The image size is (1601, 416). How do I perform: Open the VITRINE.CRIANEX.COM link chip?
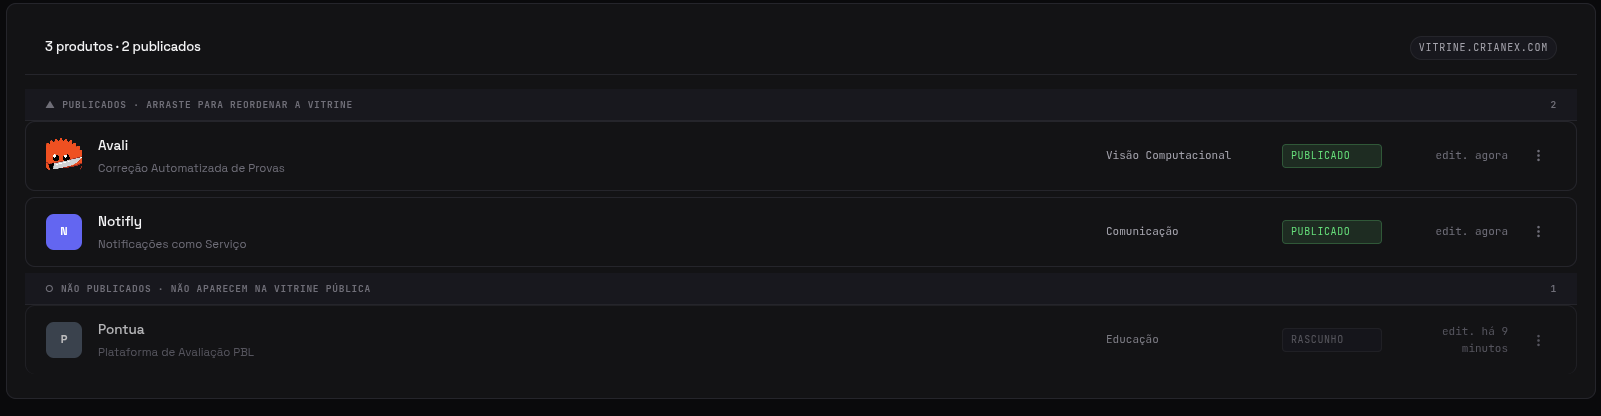(x=1483, y=47)
